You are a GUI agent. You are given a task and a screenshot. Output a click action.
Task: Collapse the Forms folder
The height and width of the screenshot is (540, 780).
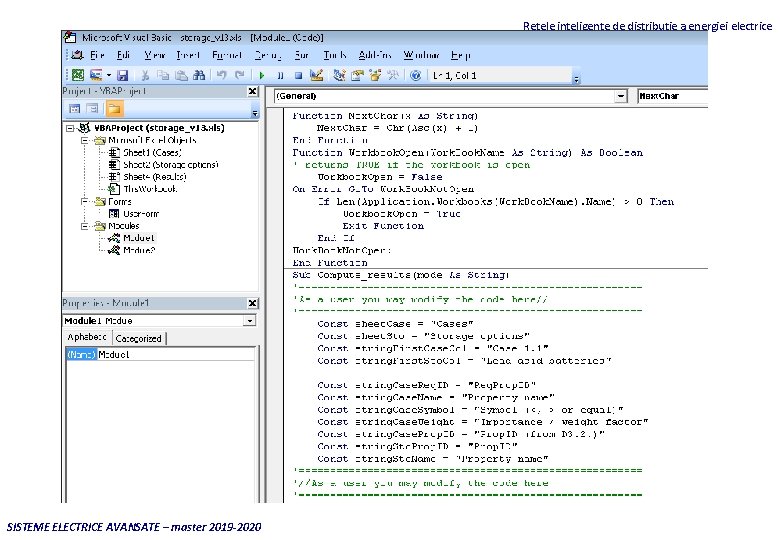pyautogui.click(x=85, y=201)
